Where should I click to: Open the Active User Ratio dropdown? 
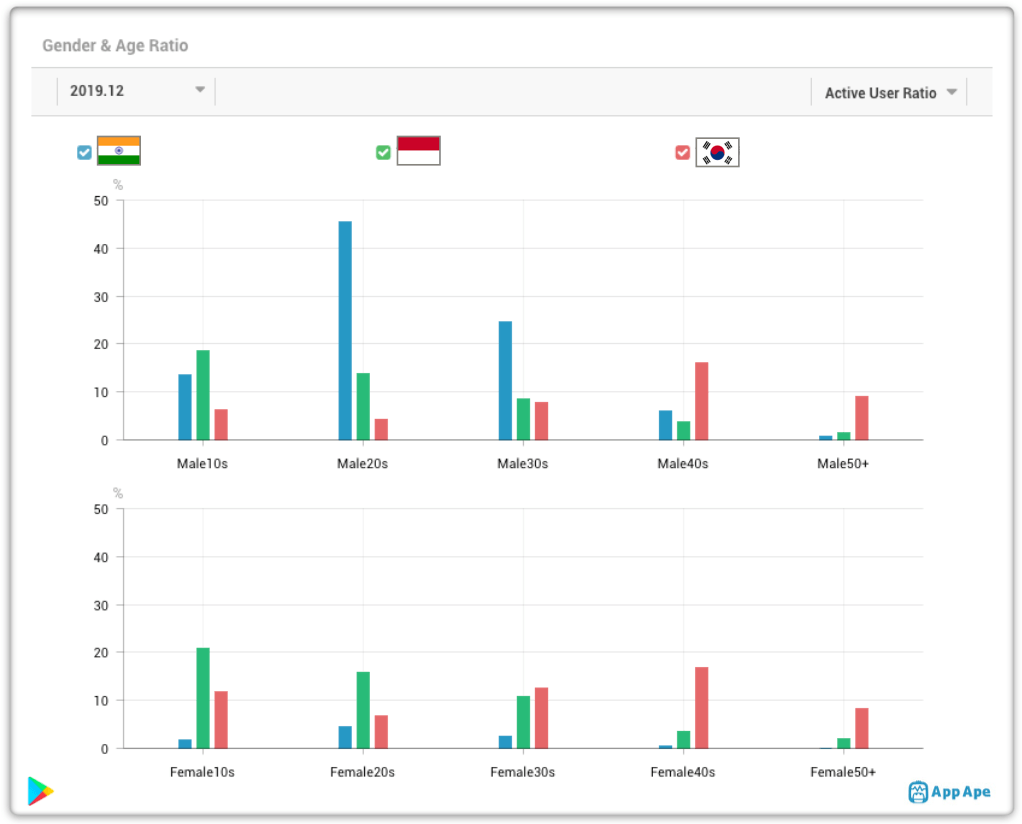[889, 93]
